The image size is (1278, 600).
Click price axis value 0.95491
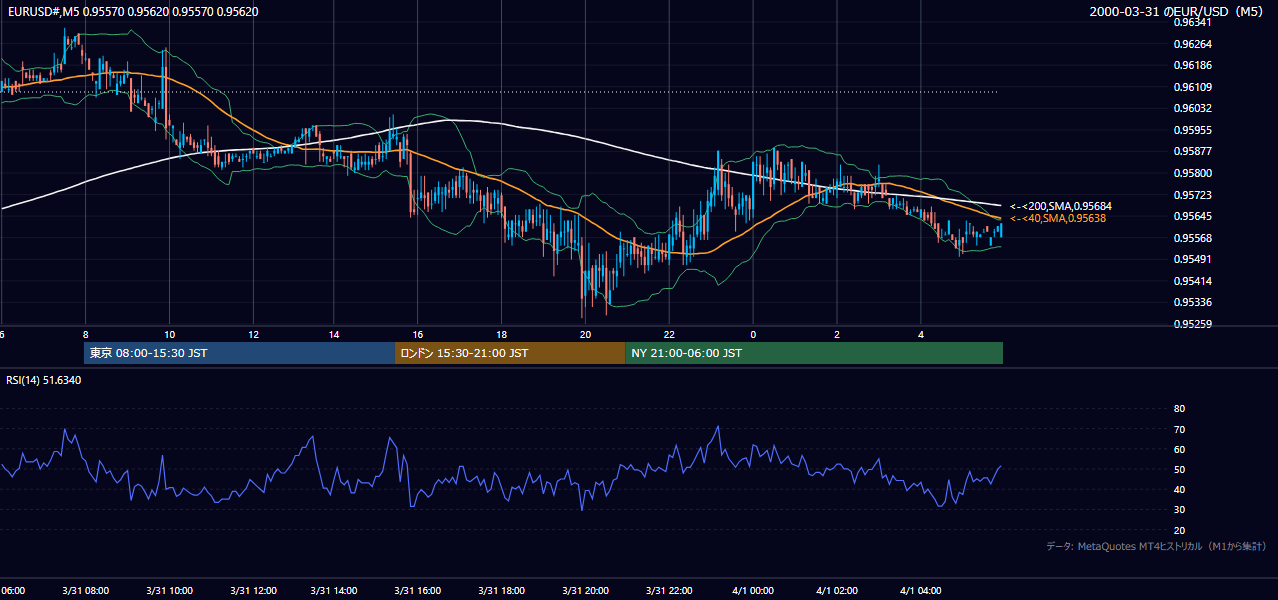click(x=1192, y=259)
